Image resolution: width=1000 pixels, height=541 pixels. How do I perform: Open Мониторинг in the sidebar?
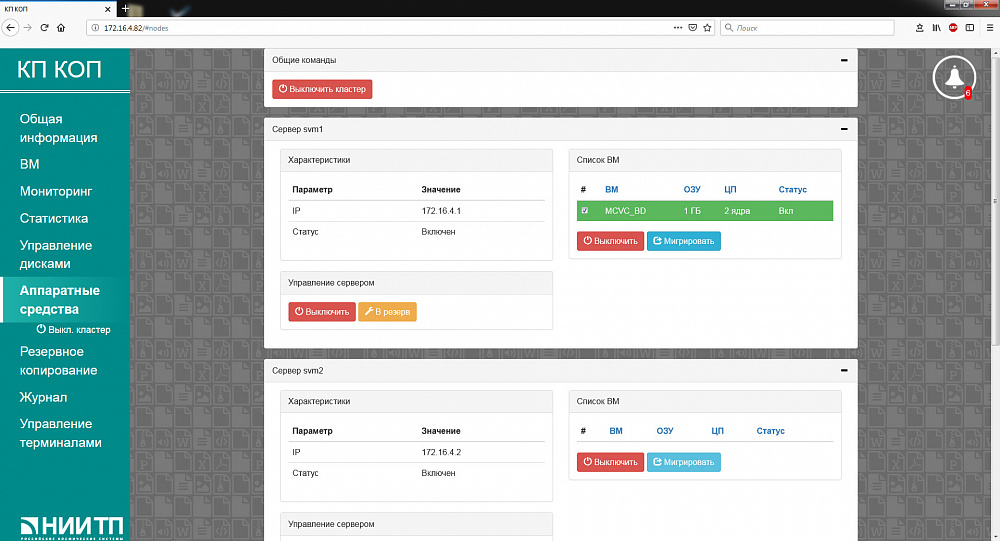coord(56,191)
